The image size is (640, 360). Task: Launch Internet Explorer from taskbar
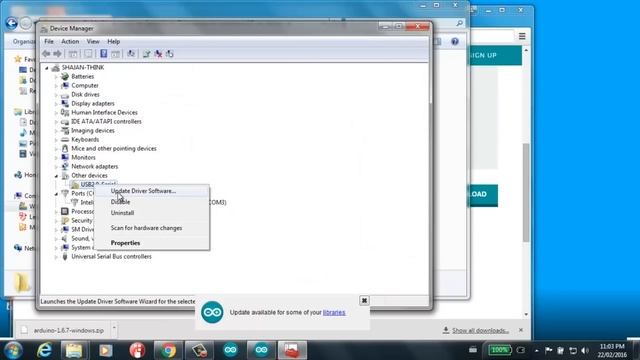coord(44,350)
